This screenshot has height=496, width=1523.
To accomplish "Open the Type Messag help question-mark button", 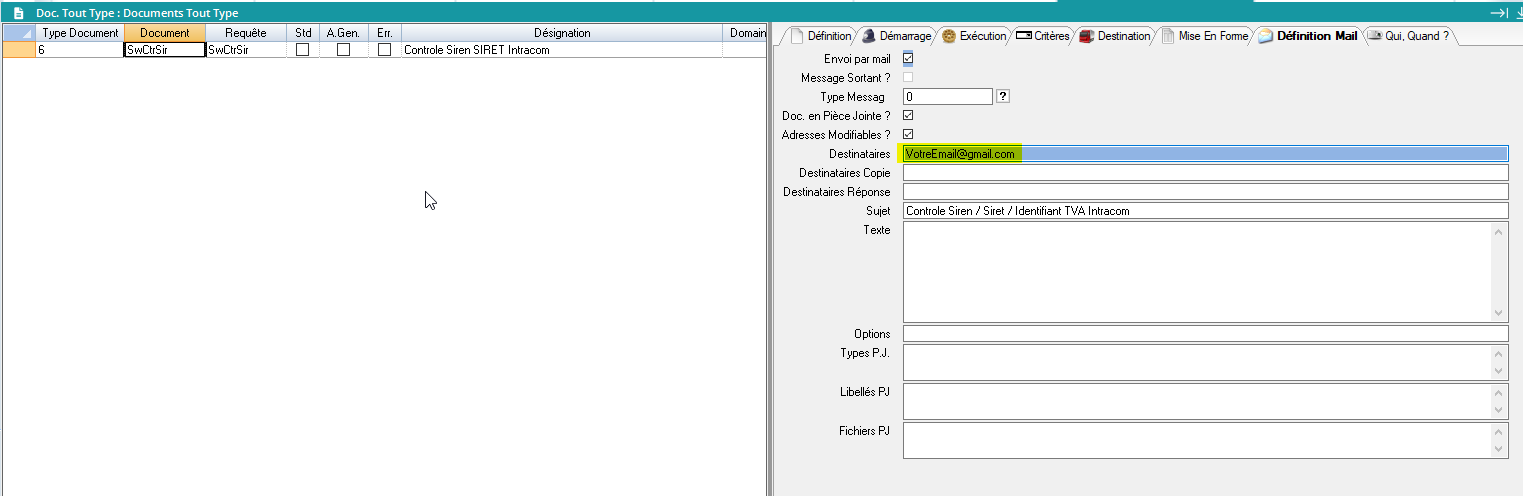I will click(x=1003, y=97).
